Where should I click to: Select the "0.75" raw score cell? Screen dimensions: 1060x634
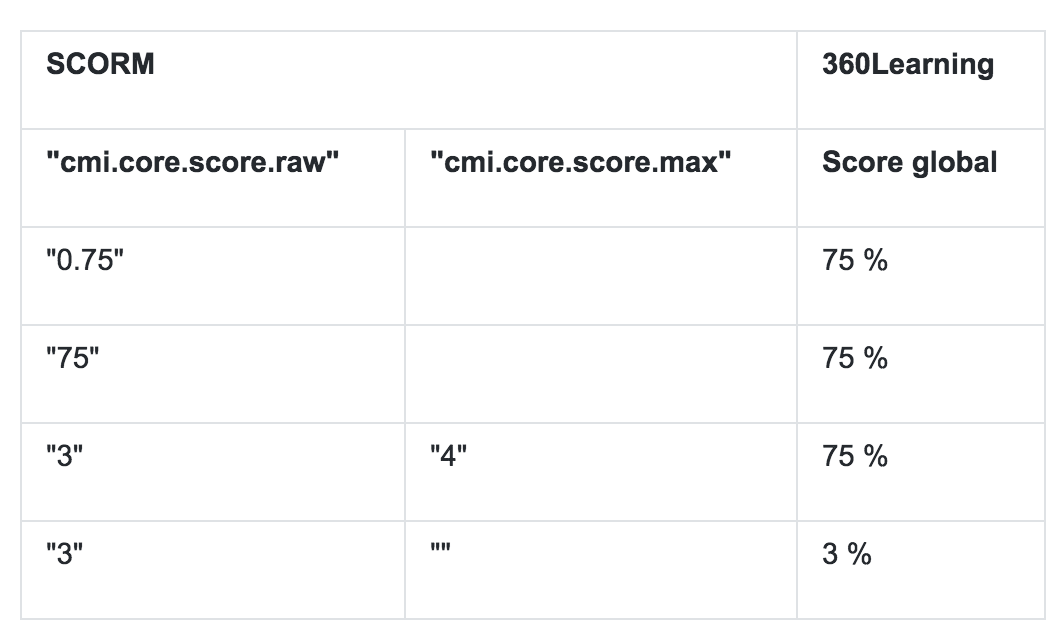click(x=86, y=261)
